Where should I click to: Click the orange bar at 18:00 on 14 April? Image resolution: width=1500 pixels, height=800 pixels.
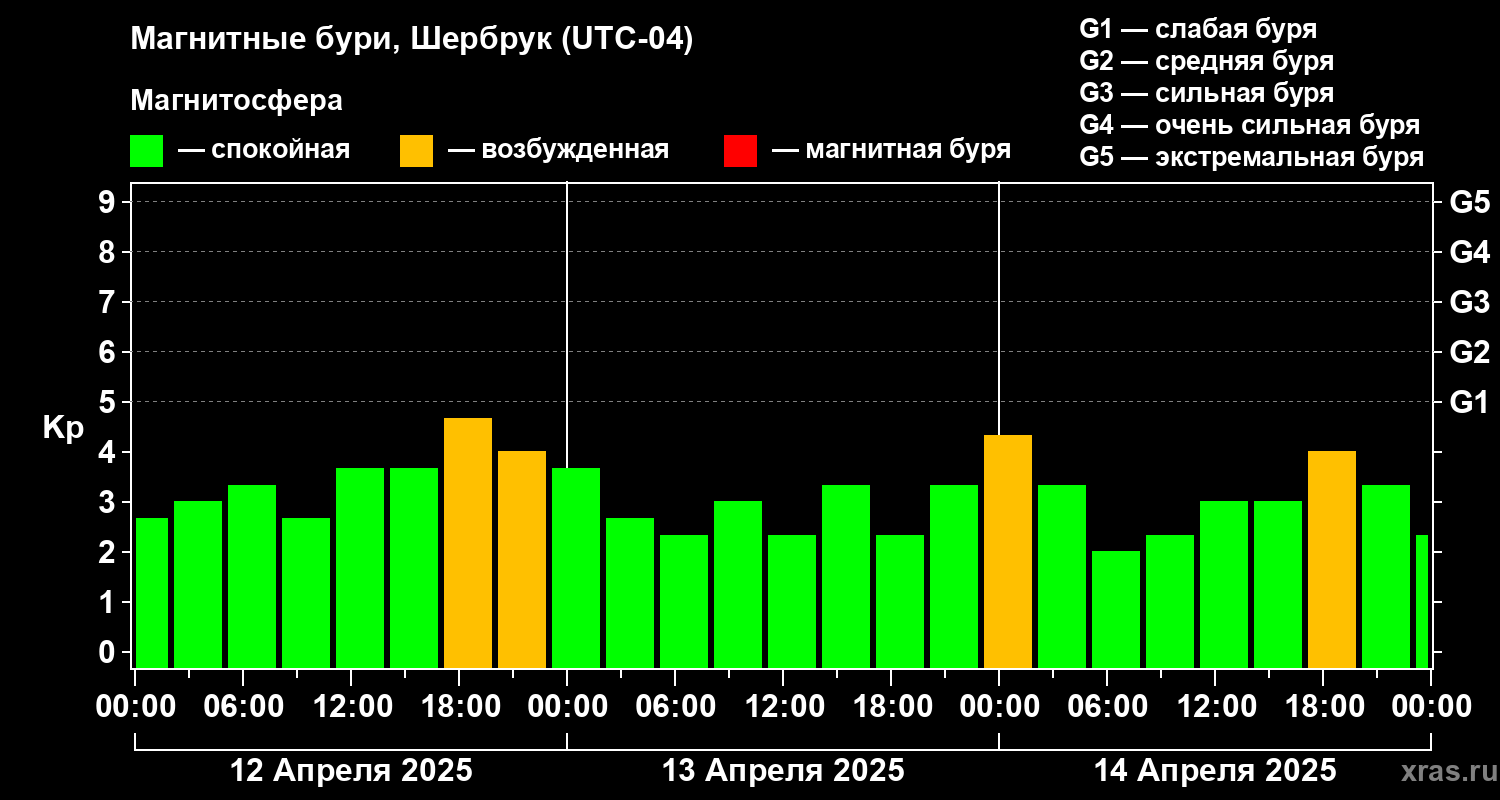point(1332,560)
